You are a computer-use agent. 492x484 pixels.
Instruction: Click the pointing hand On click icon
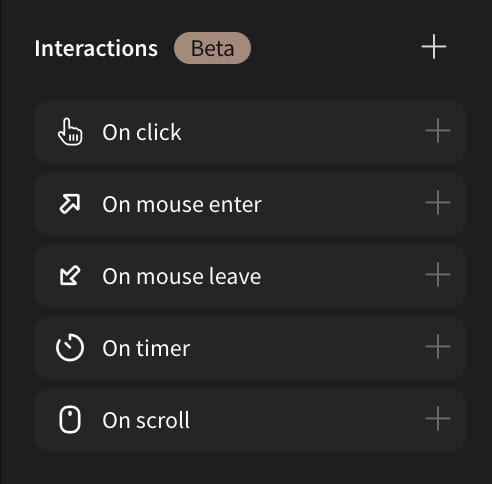click(x=70, y=132)
